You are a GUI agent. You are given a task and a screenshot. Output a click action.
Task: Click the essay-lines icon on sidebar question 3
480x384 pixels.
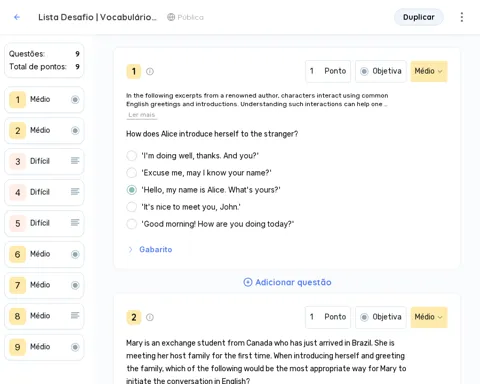click(75, 161)
